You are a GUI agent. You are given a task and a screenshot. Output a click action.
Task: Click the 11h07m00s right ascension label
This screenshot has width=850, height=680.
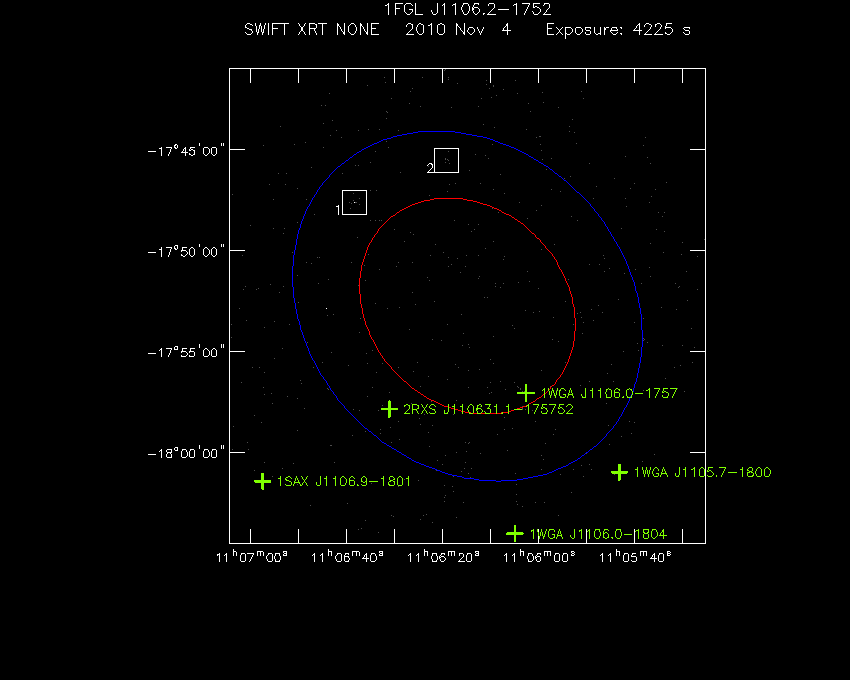point(252,557)
